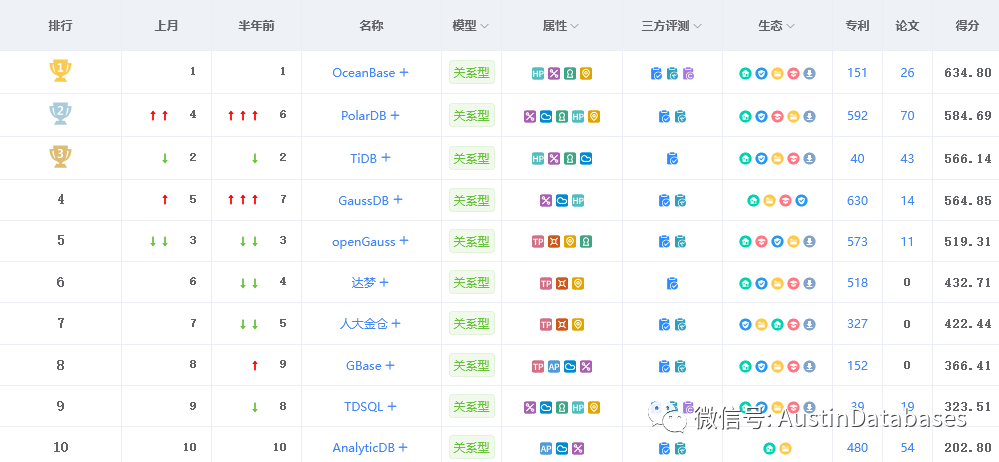Click the bronze third-place trophy icon
This screenshot has width=999, height=462.
click(61, 157)
